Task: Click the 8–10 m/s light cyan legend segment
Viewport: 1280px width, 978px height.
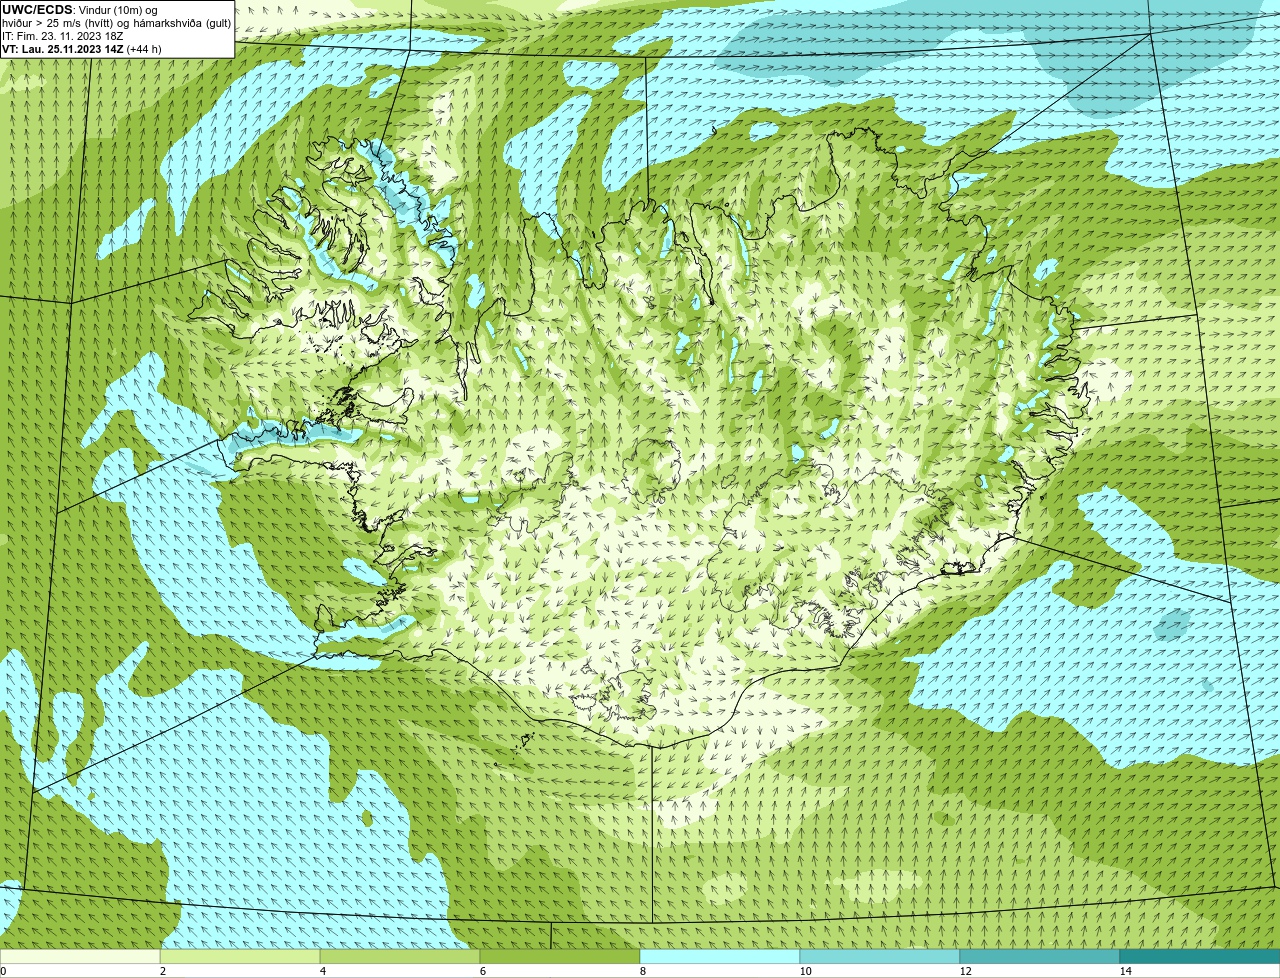Action: tap(720, 956)
